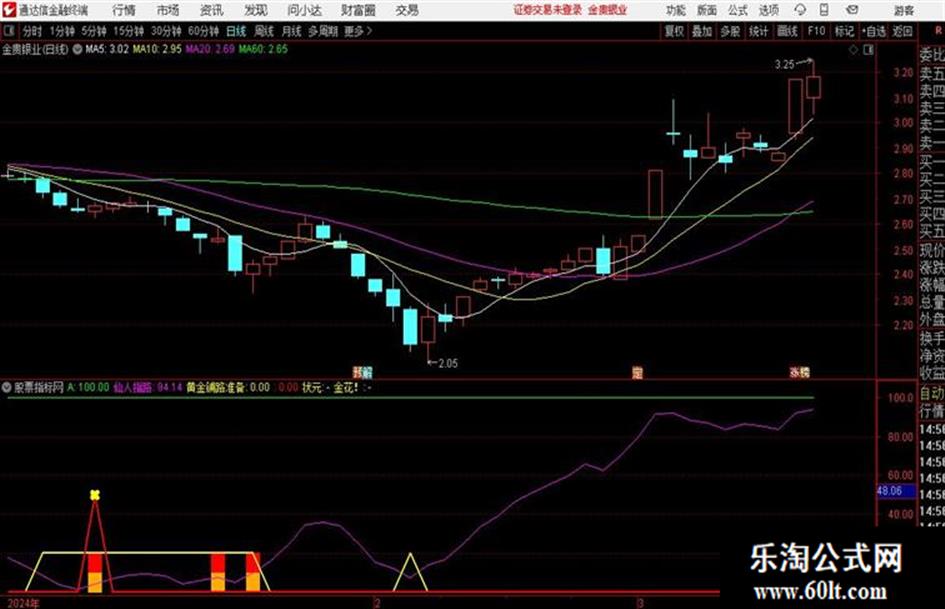This screenshot has width=945, height=609.
Task: Switch to 15分钟 period
Action: pos(128,31)
